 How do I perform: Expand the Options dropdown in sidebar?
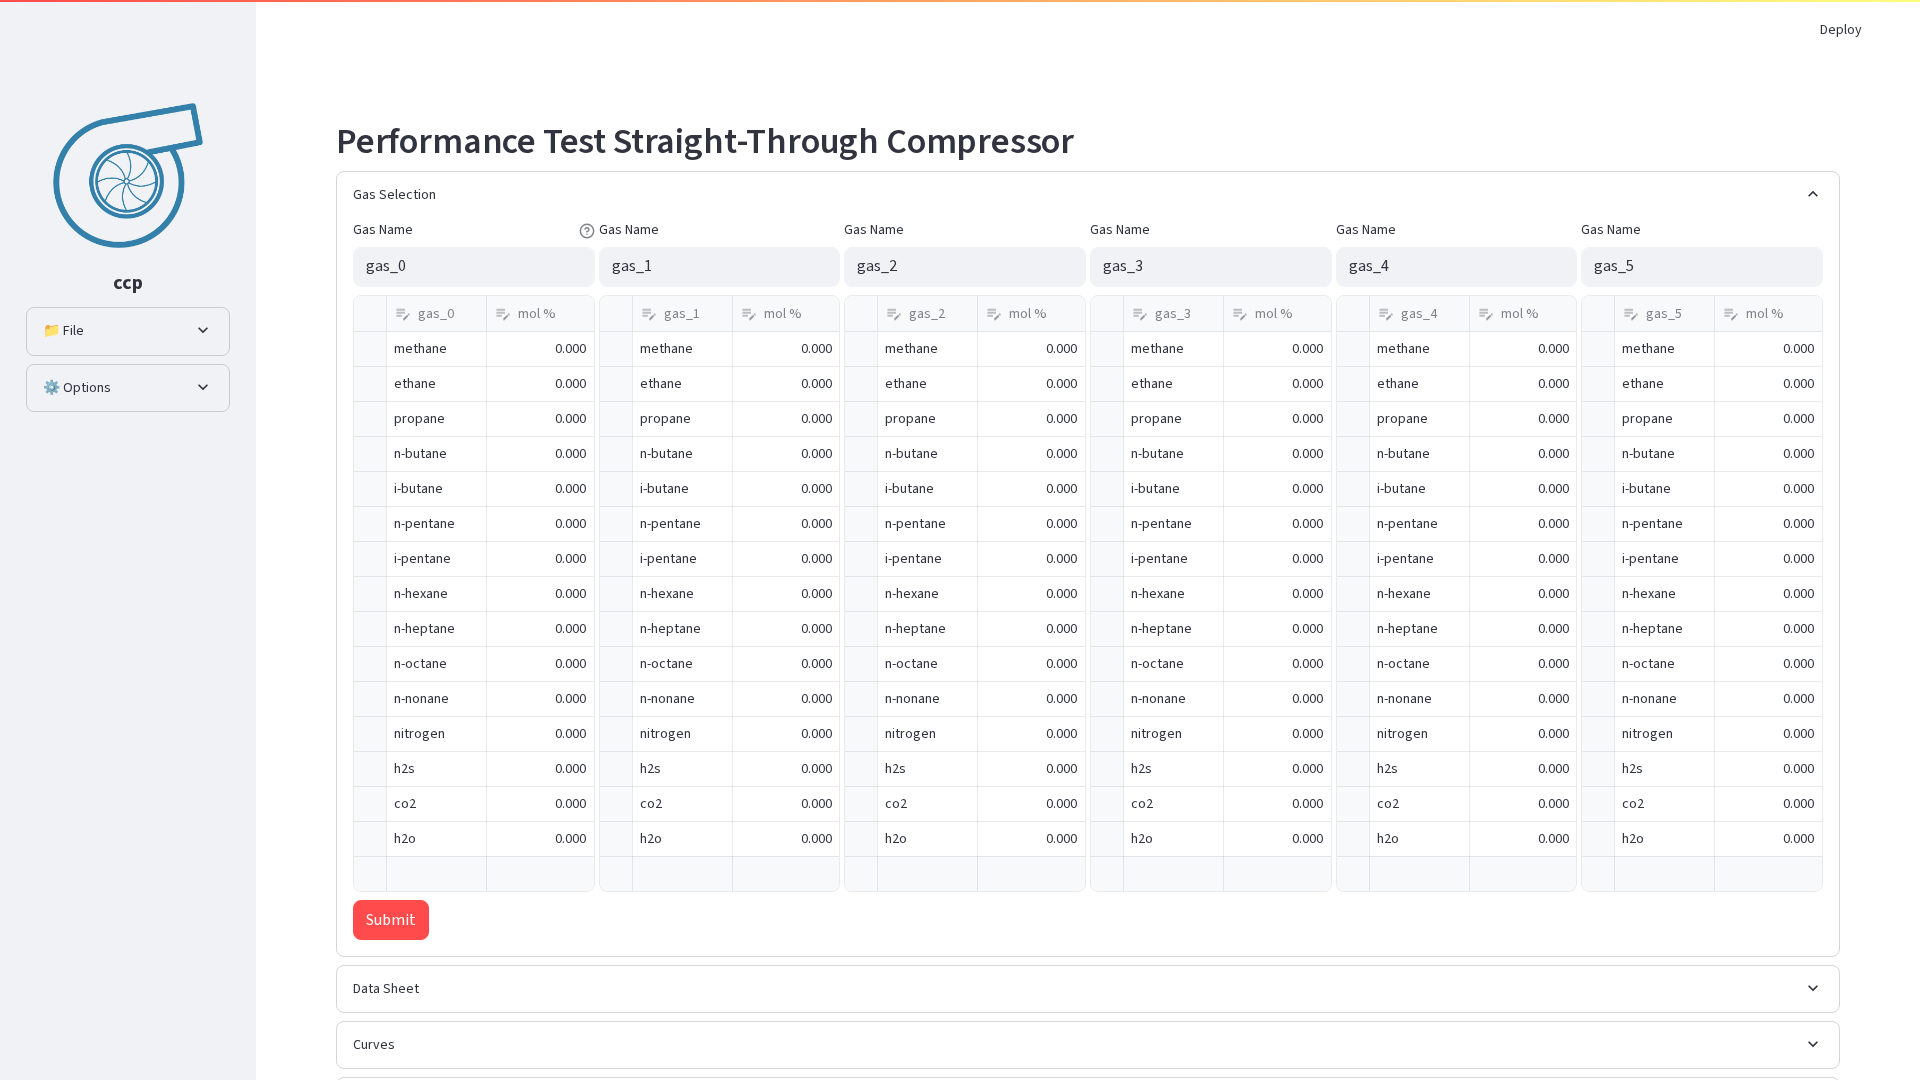[x=128, y=388]
